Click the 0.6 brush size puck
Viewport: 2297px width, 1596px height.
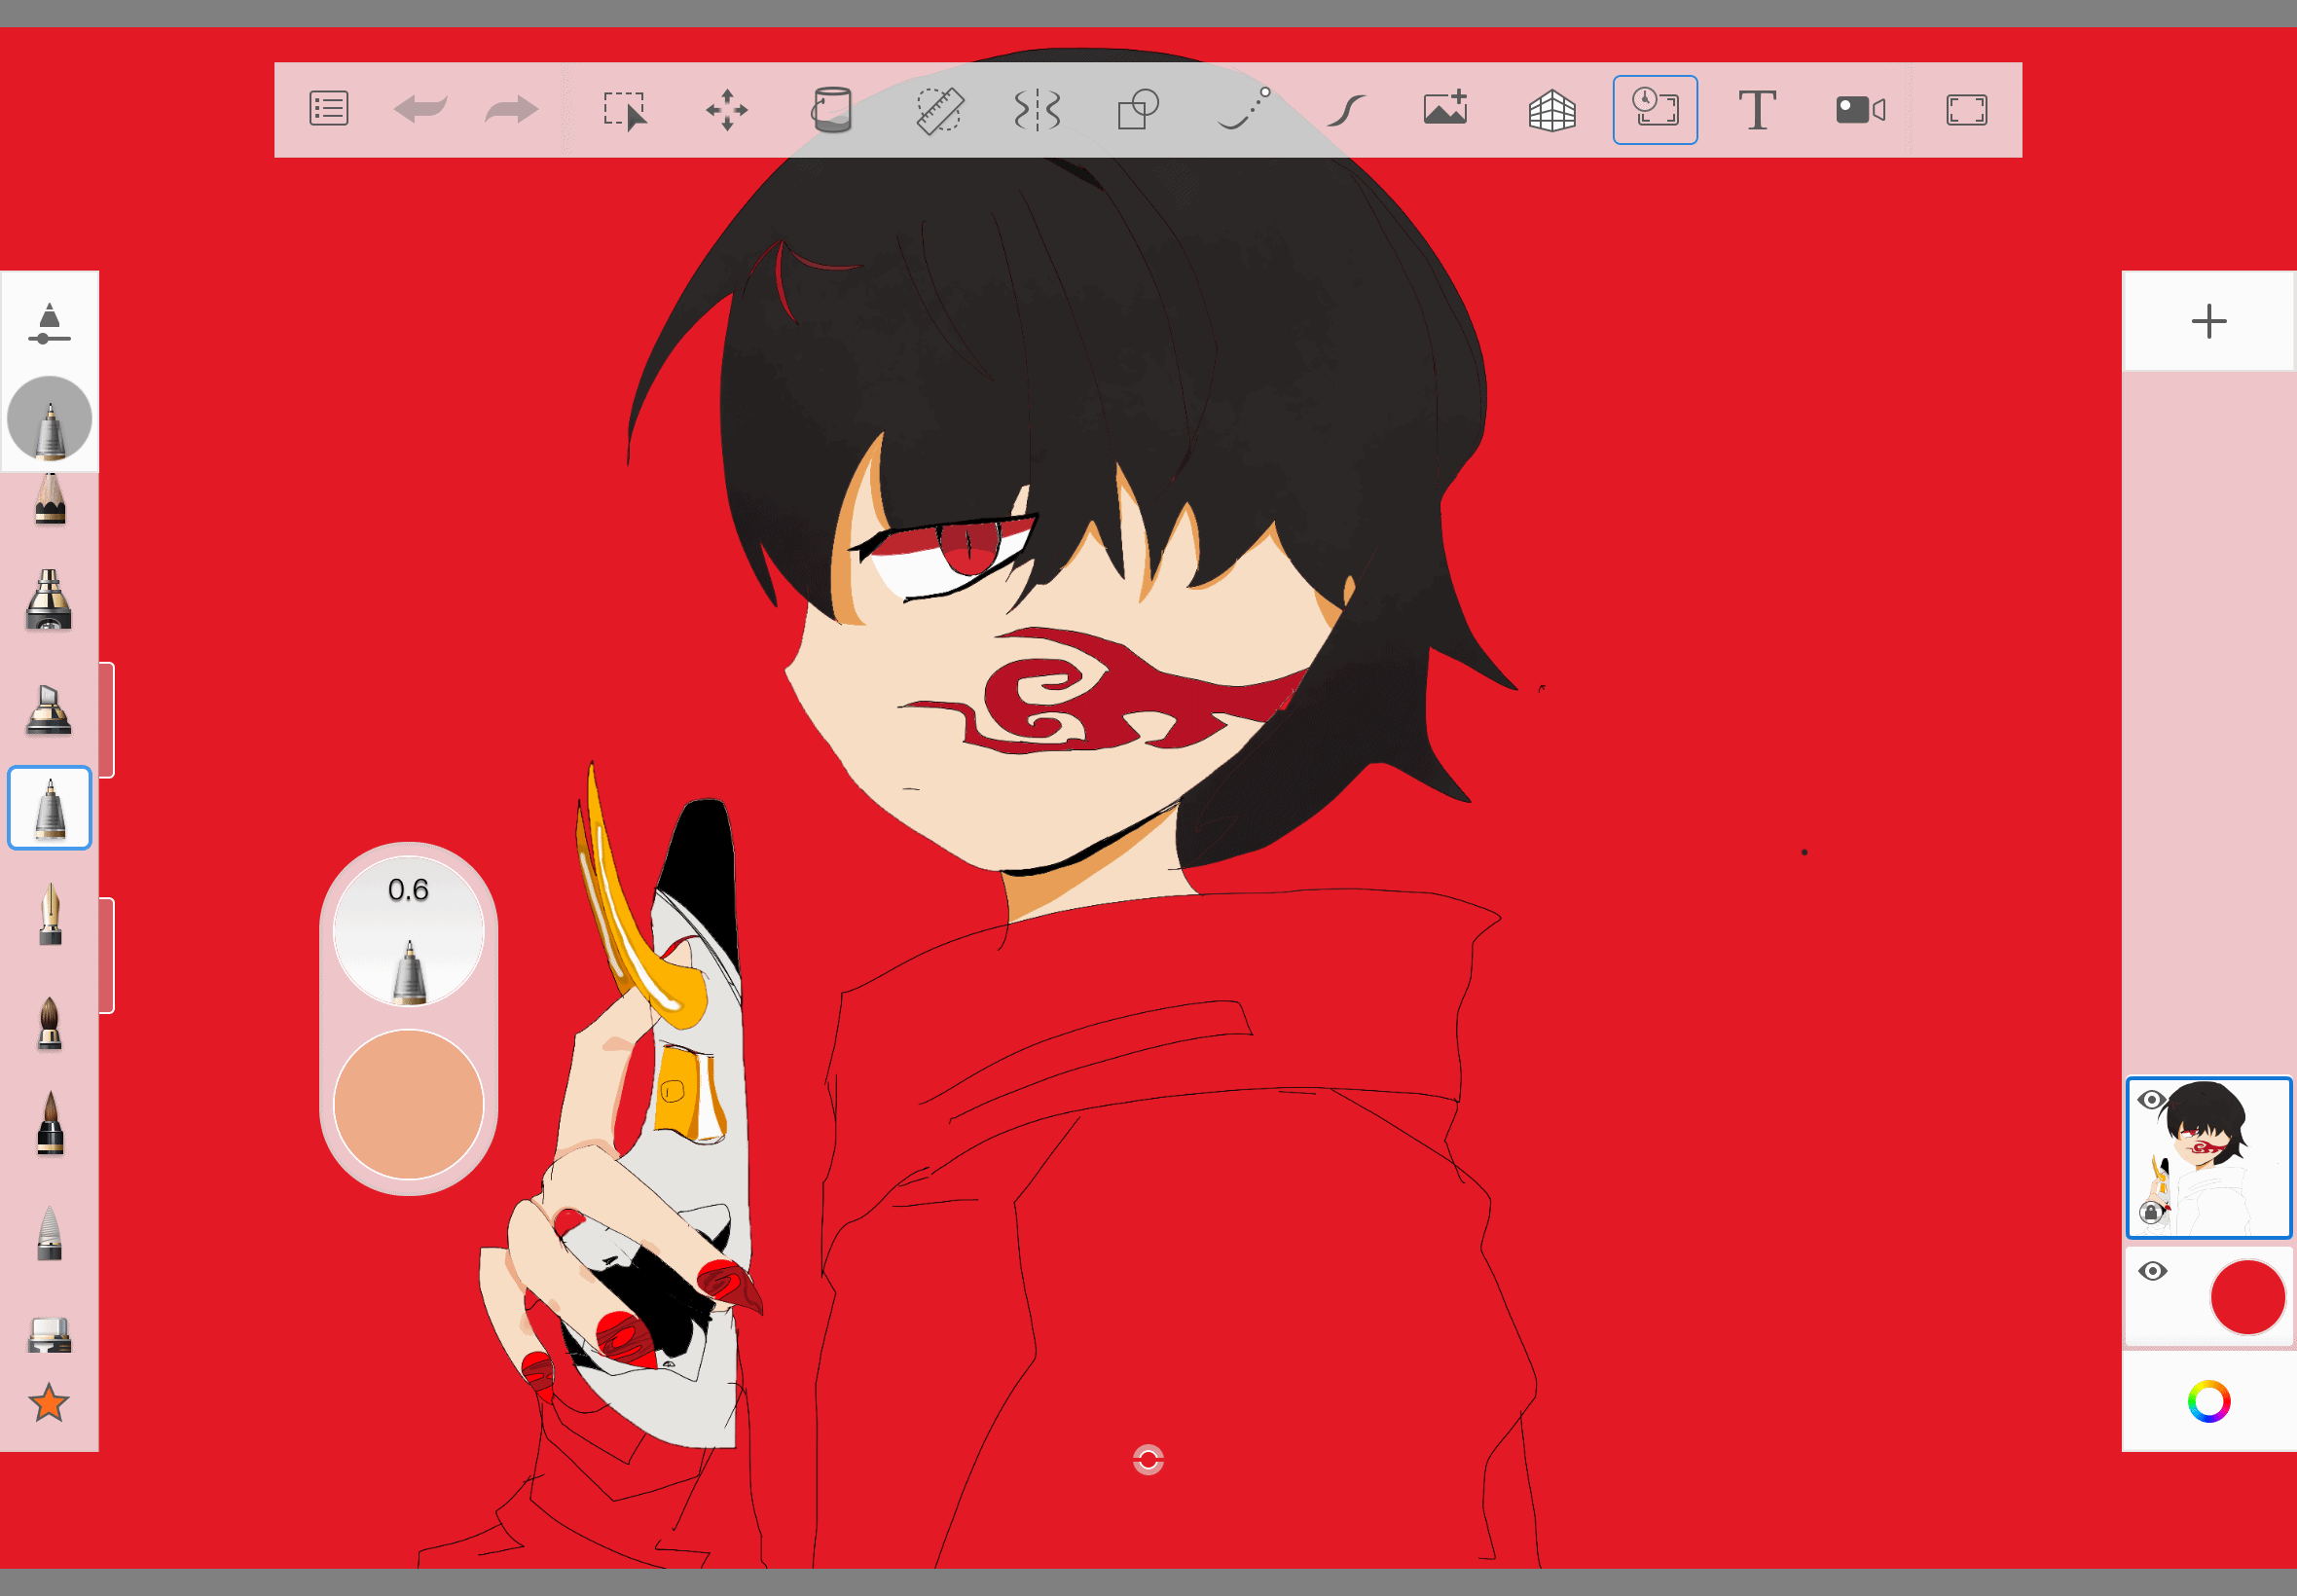408,931
